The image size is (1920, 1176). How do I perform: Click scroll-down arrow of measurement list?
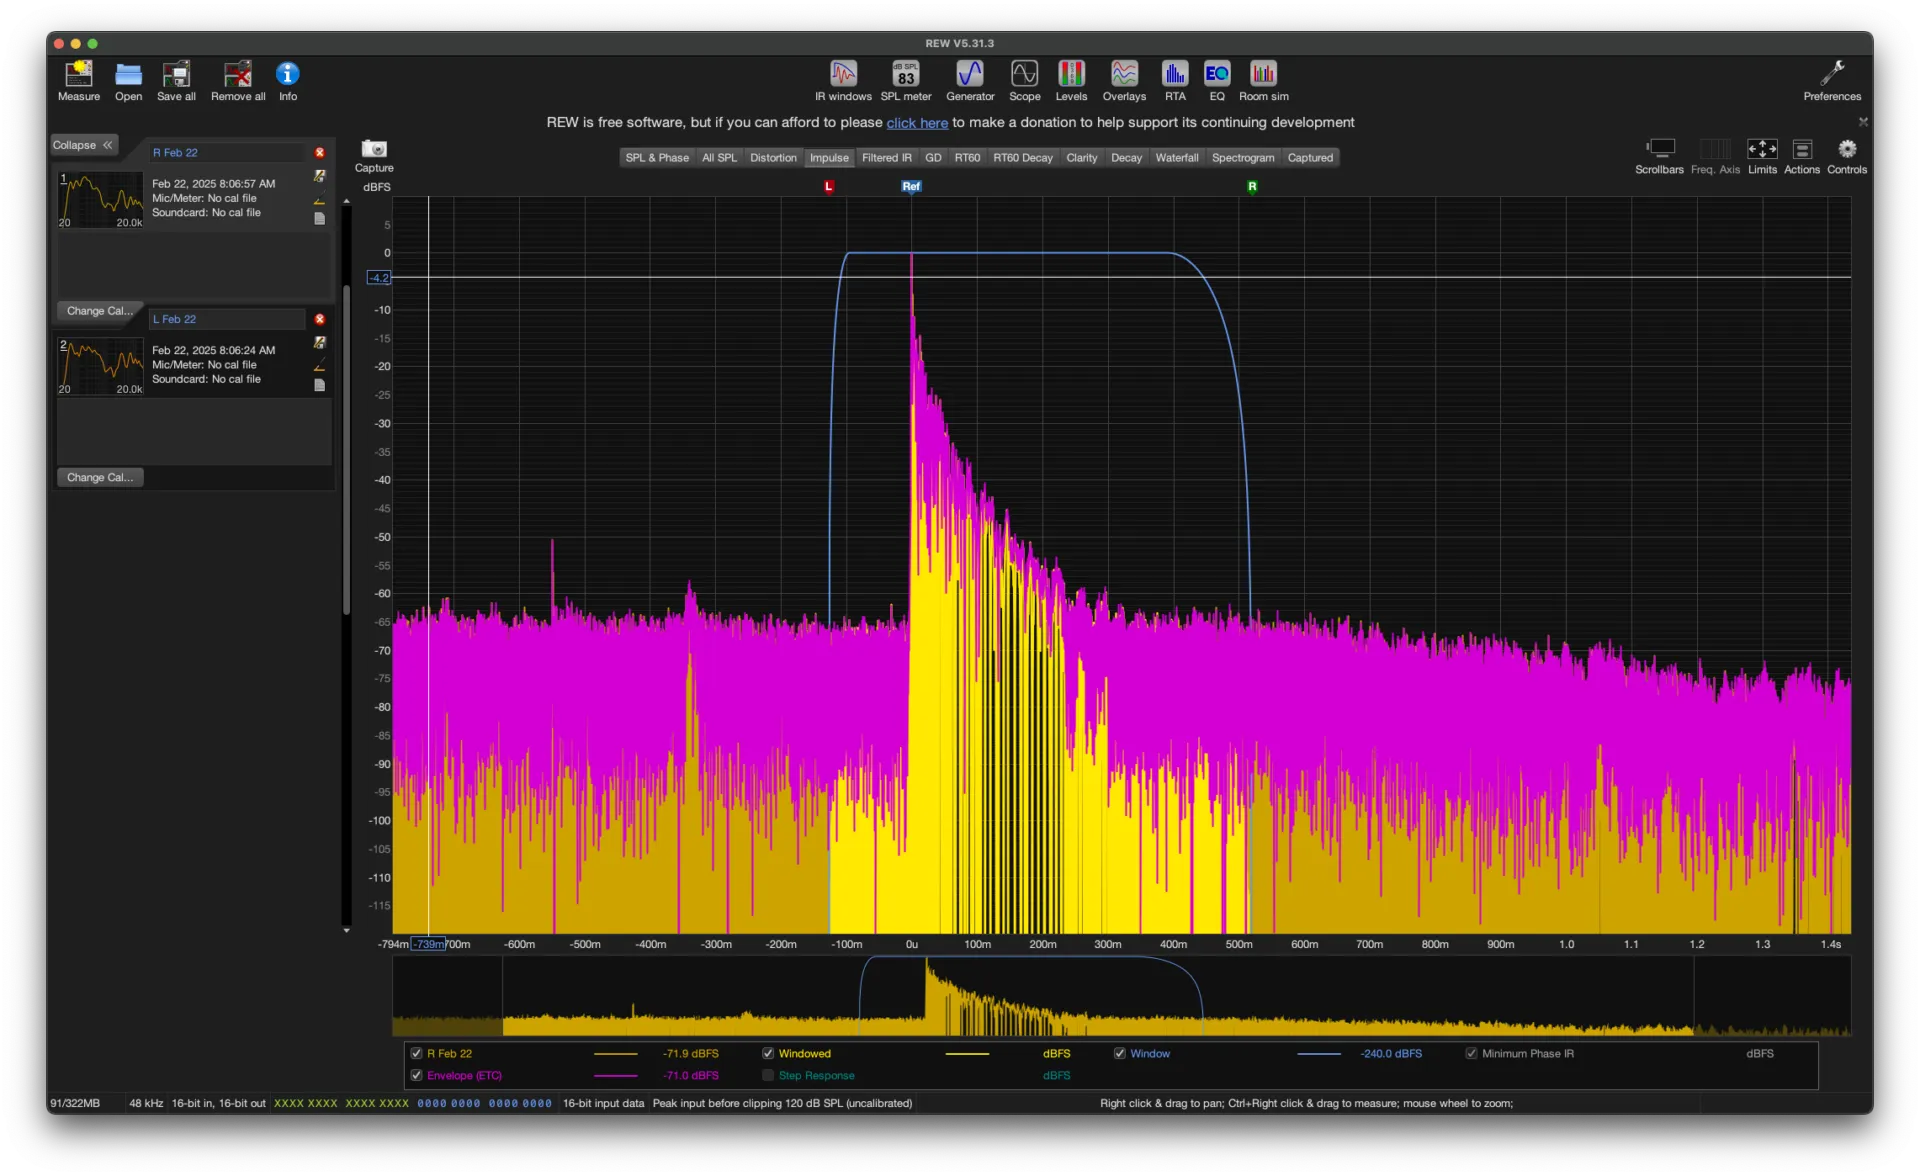pyautogui.click(x=346, y=930)
